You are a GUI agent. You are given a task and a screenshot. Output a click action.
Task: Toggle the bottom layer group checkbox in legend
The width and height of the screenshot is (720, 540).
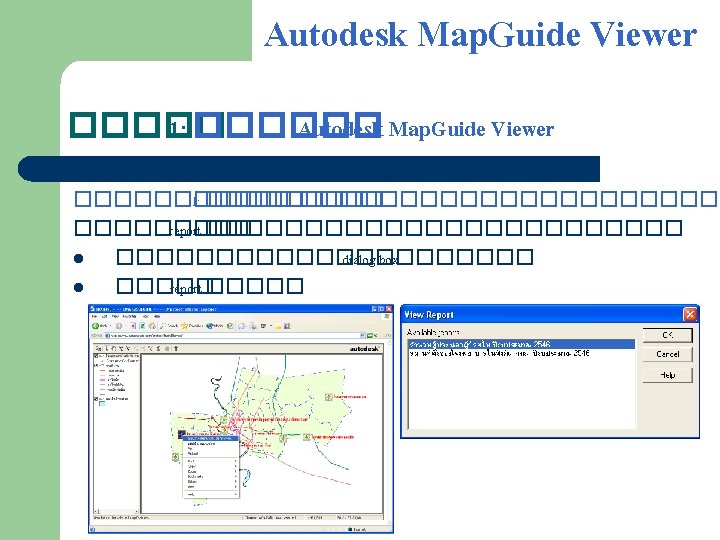pyautogui.click(x=96, y=399)
